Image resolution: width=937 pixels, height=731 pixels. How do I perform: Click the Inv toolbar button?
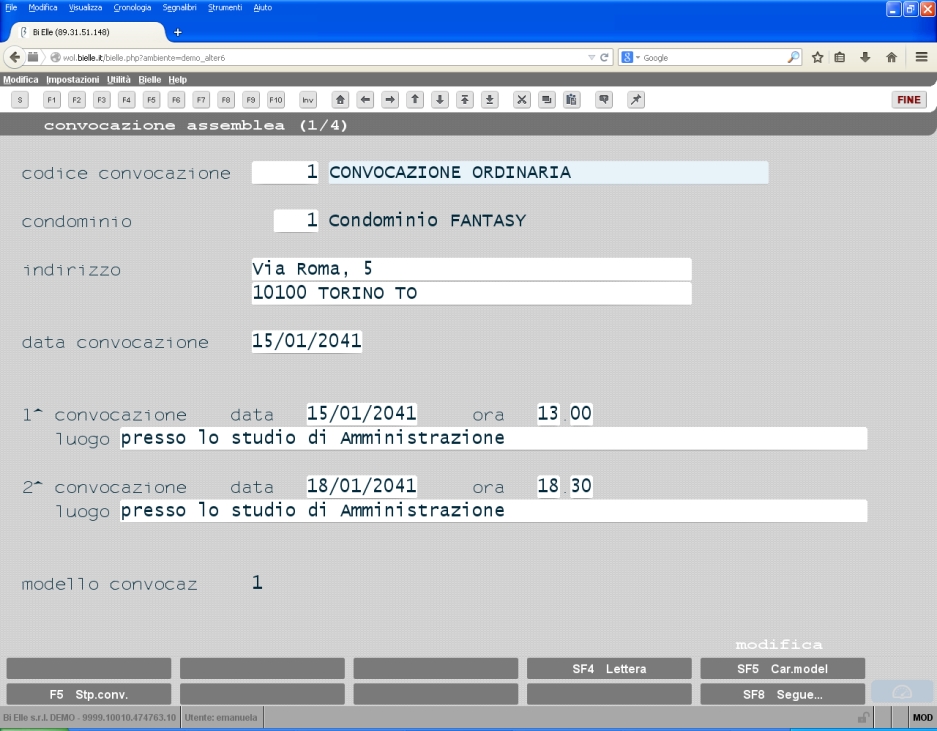click(x=308, y=100)
